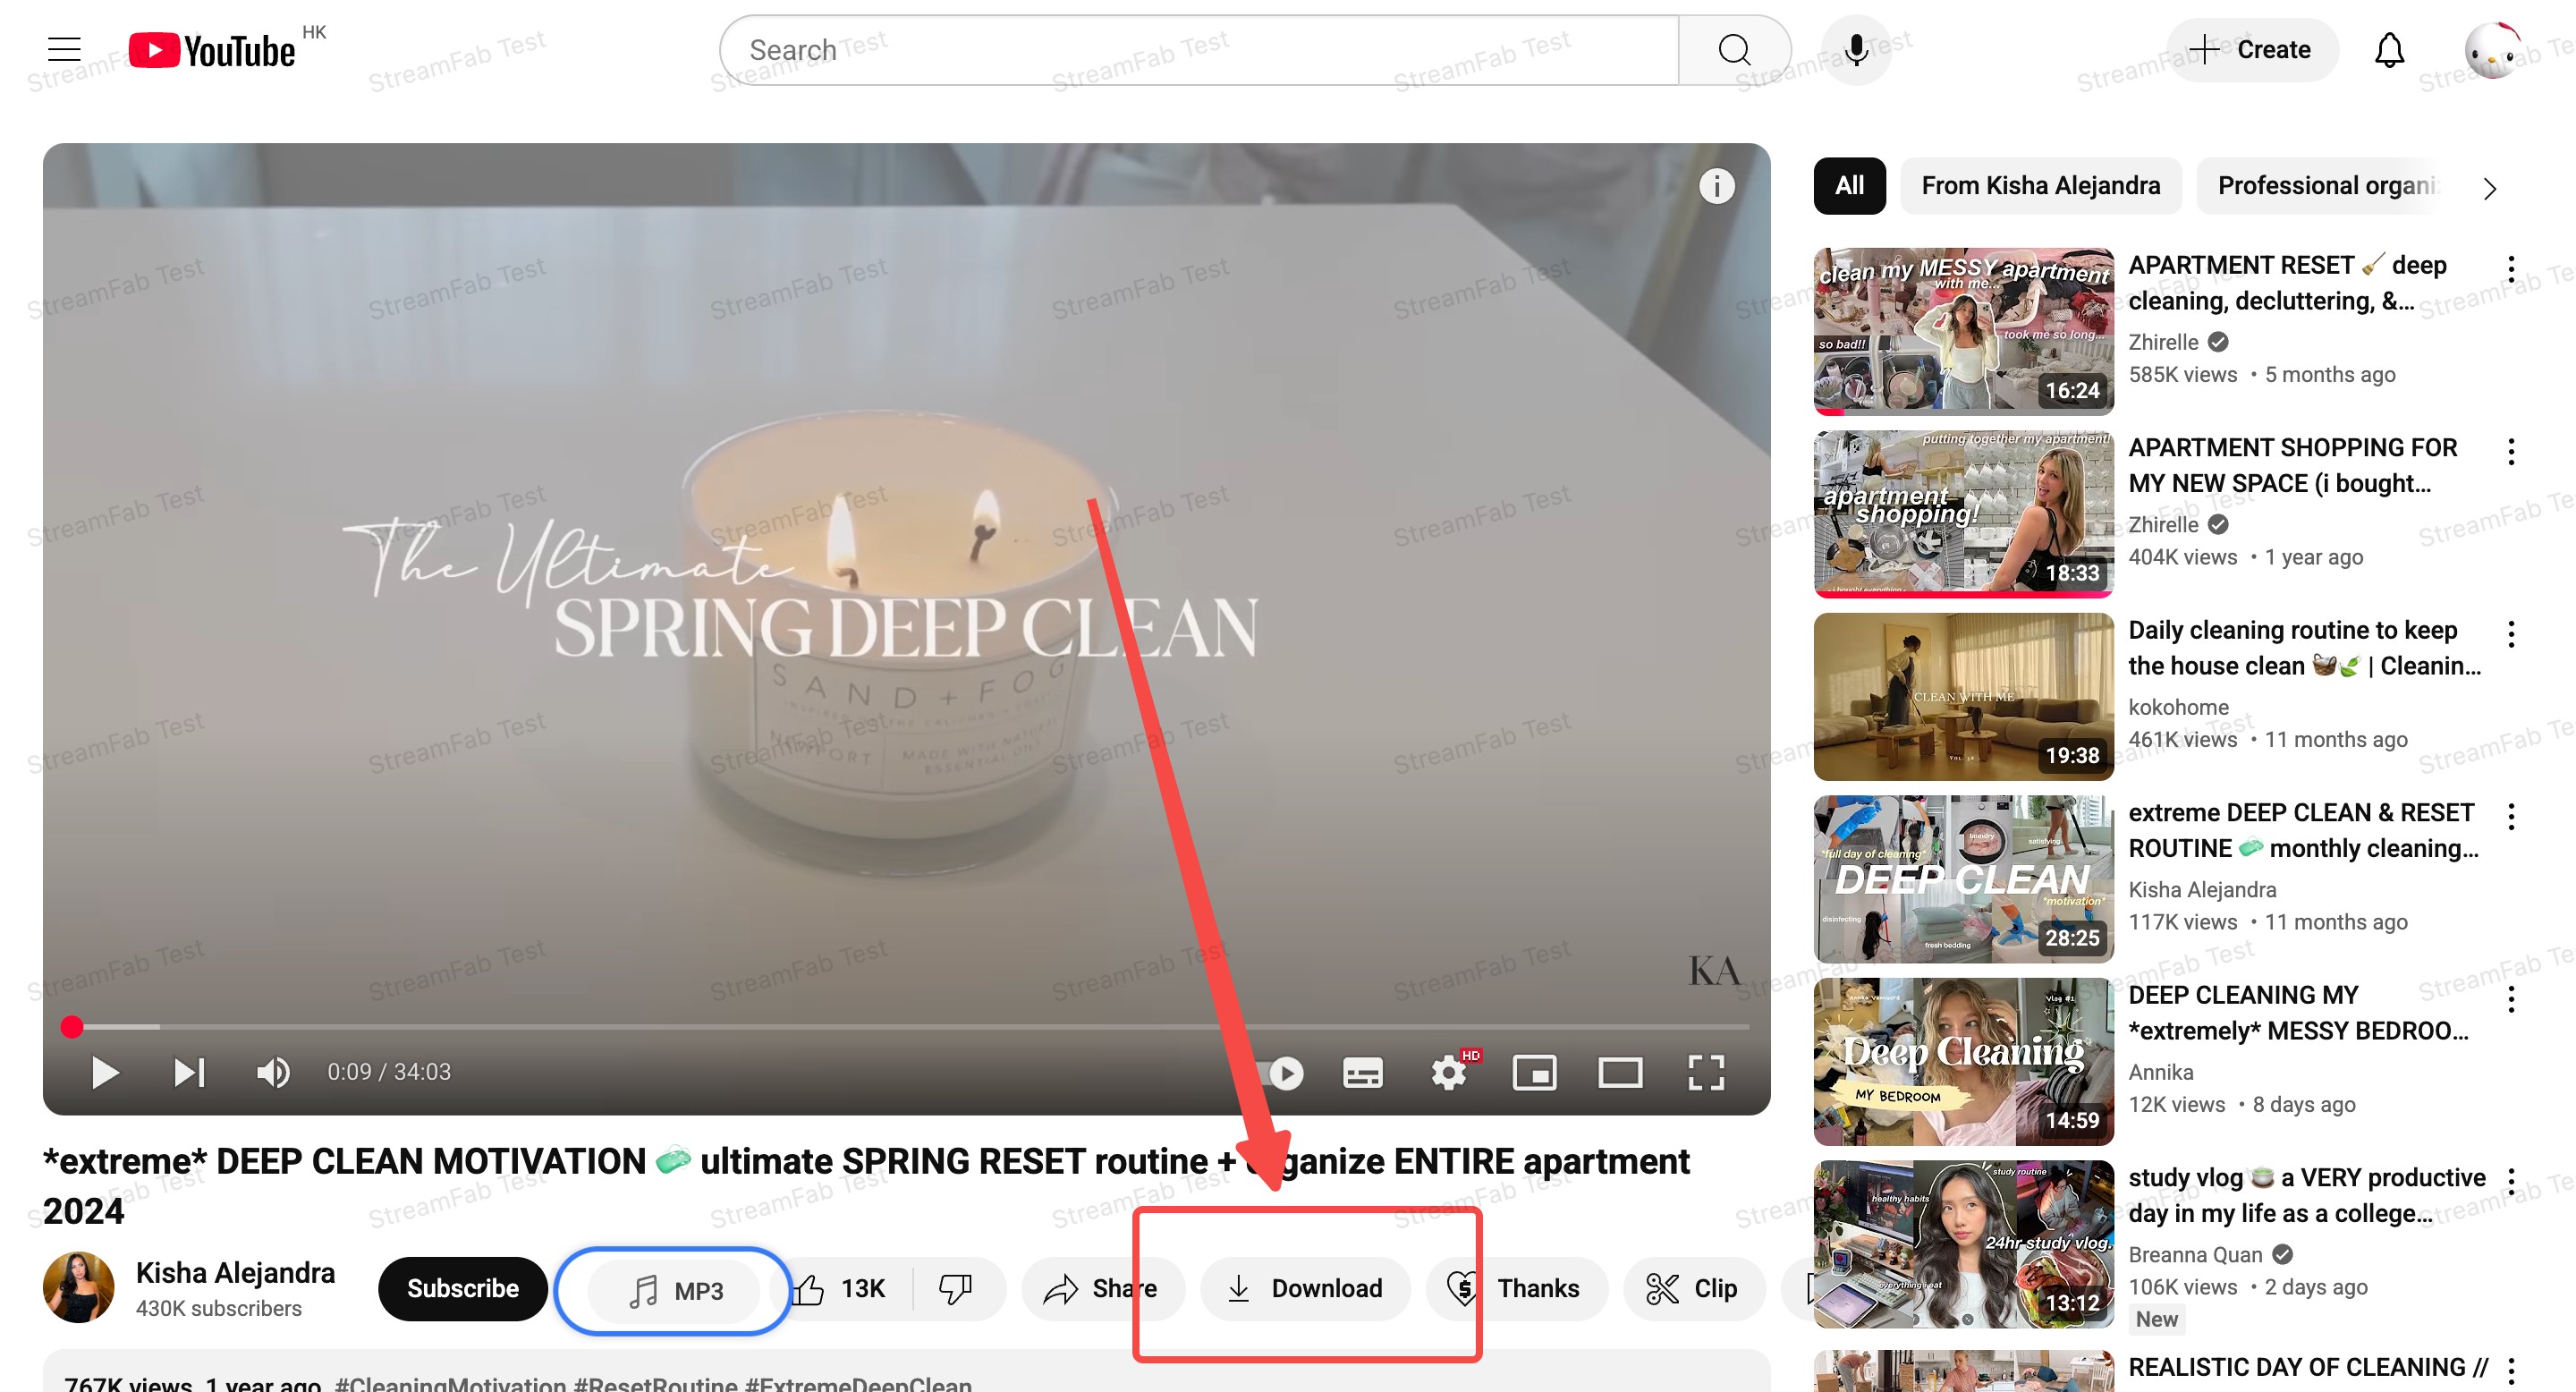Image resolution: width=2576 pixels, height=1392 pixels.
Task: Open the 19:38 kokohome thumbnail
Action: (x=1963, y=696)
